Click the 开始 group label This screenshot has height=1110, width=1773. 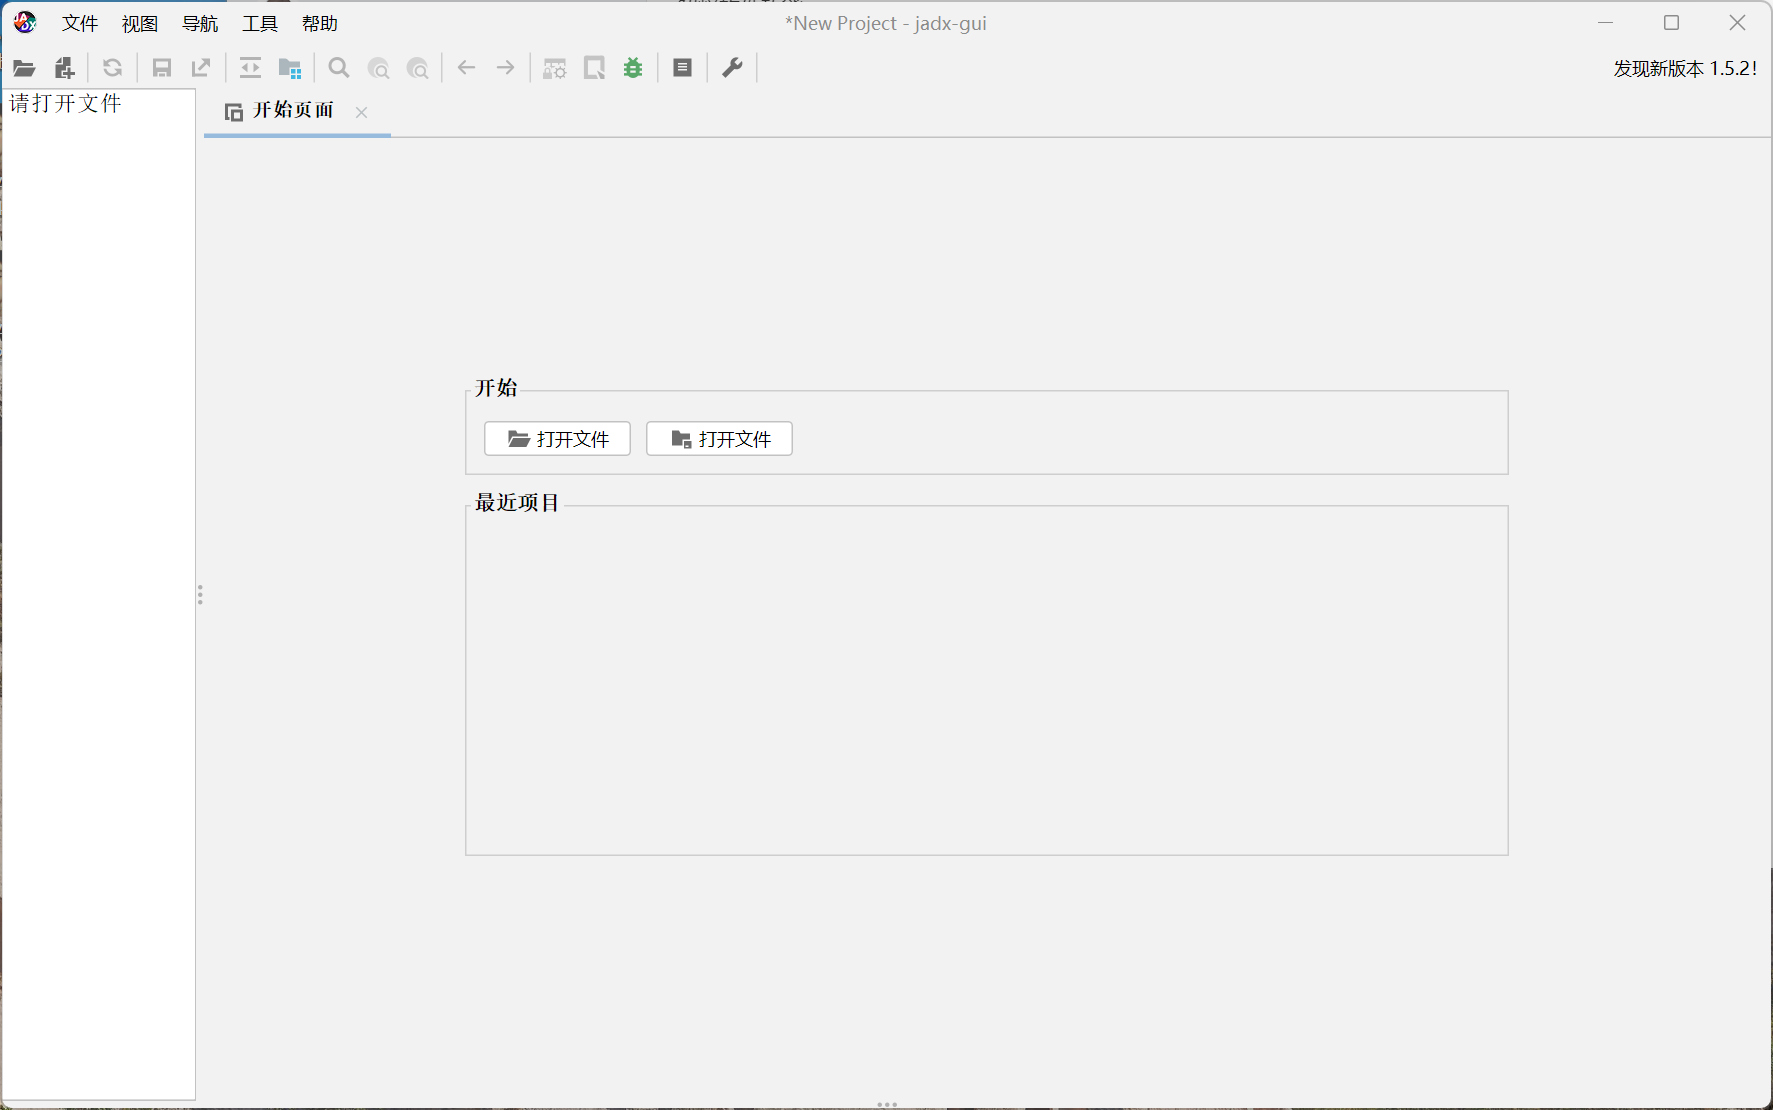496,388
